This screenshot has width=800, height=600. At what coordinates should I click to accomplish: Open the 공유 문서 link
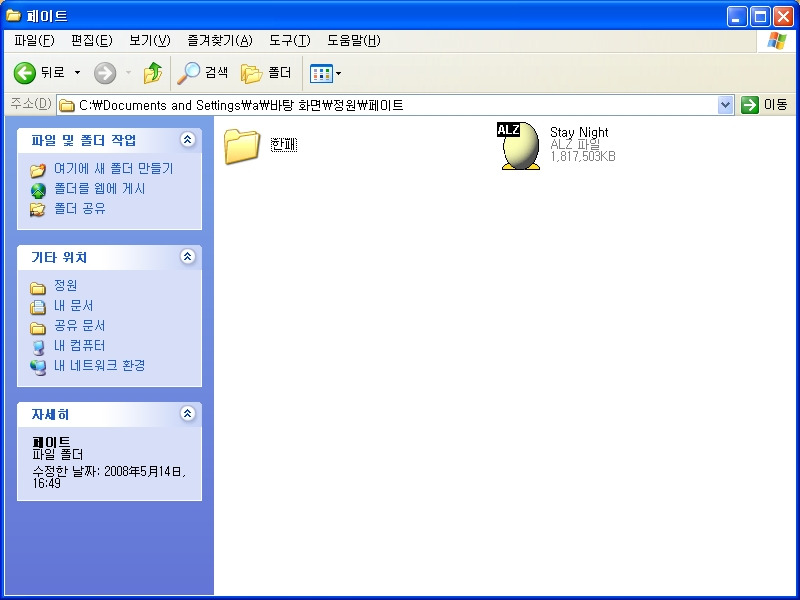point(80,326)
